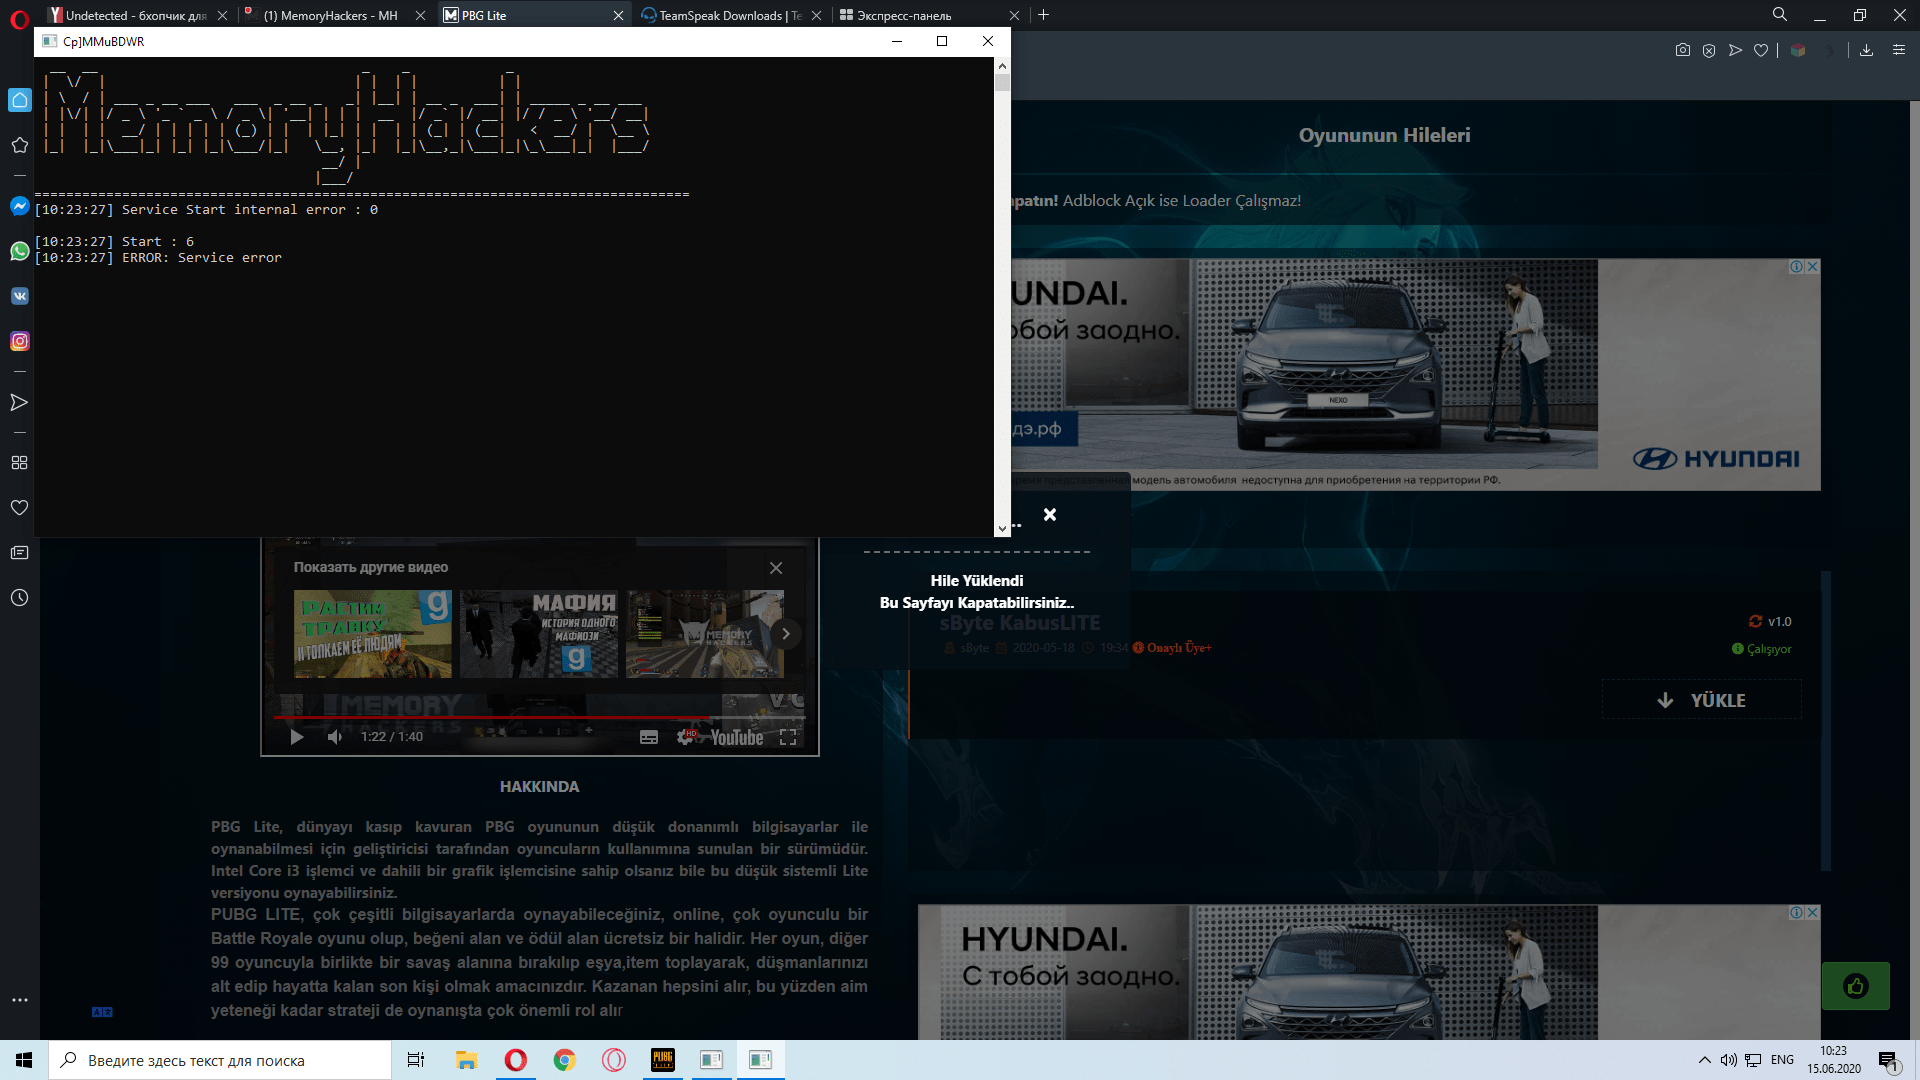Open Task View on the taskbar
This screenshot has height=1080, width=1920.
[x=416, y=1060]
